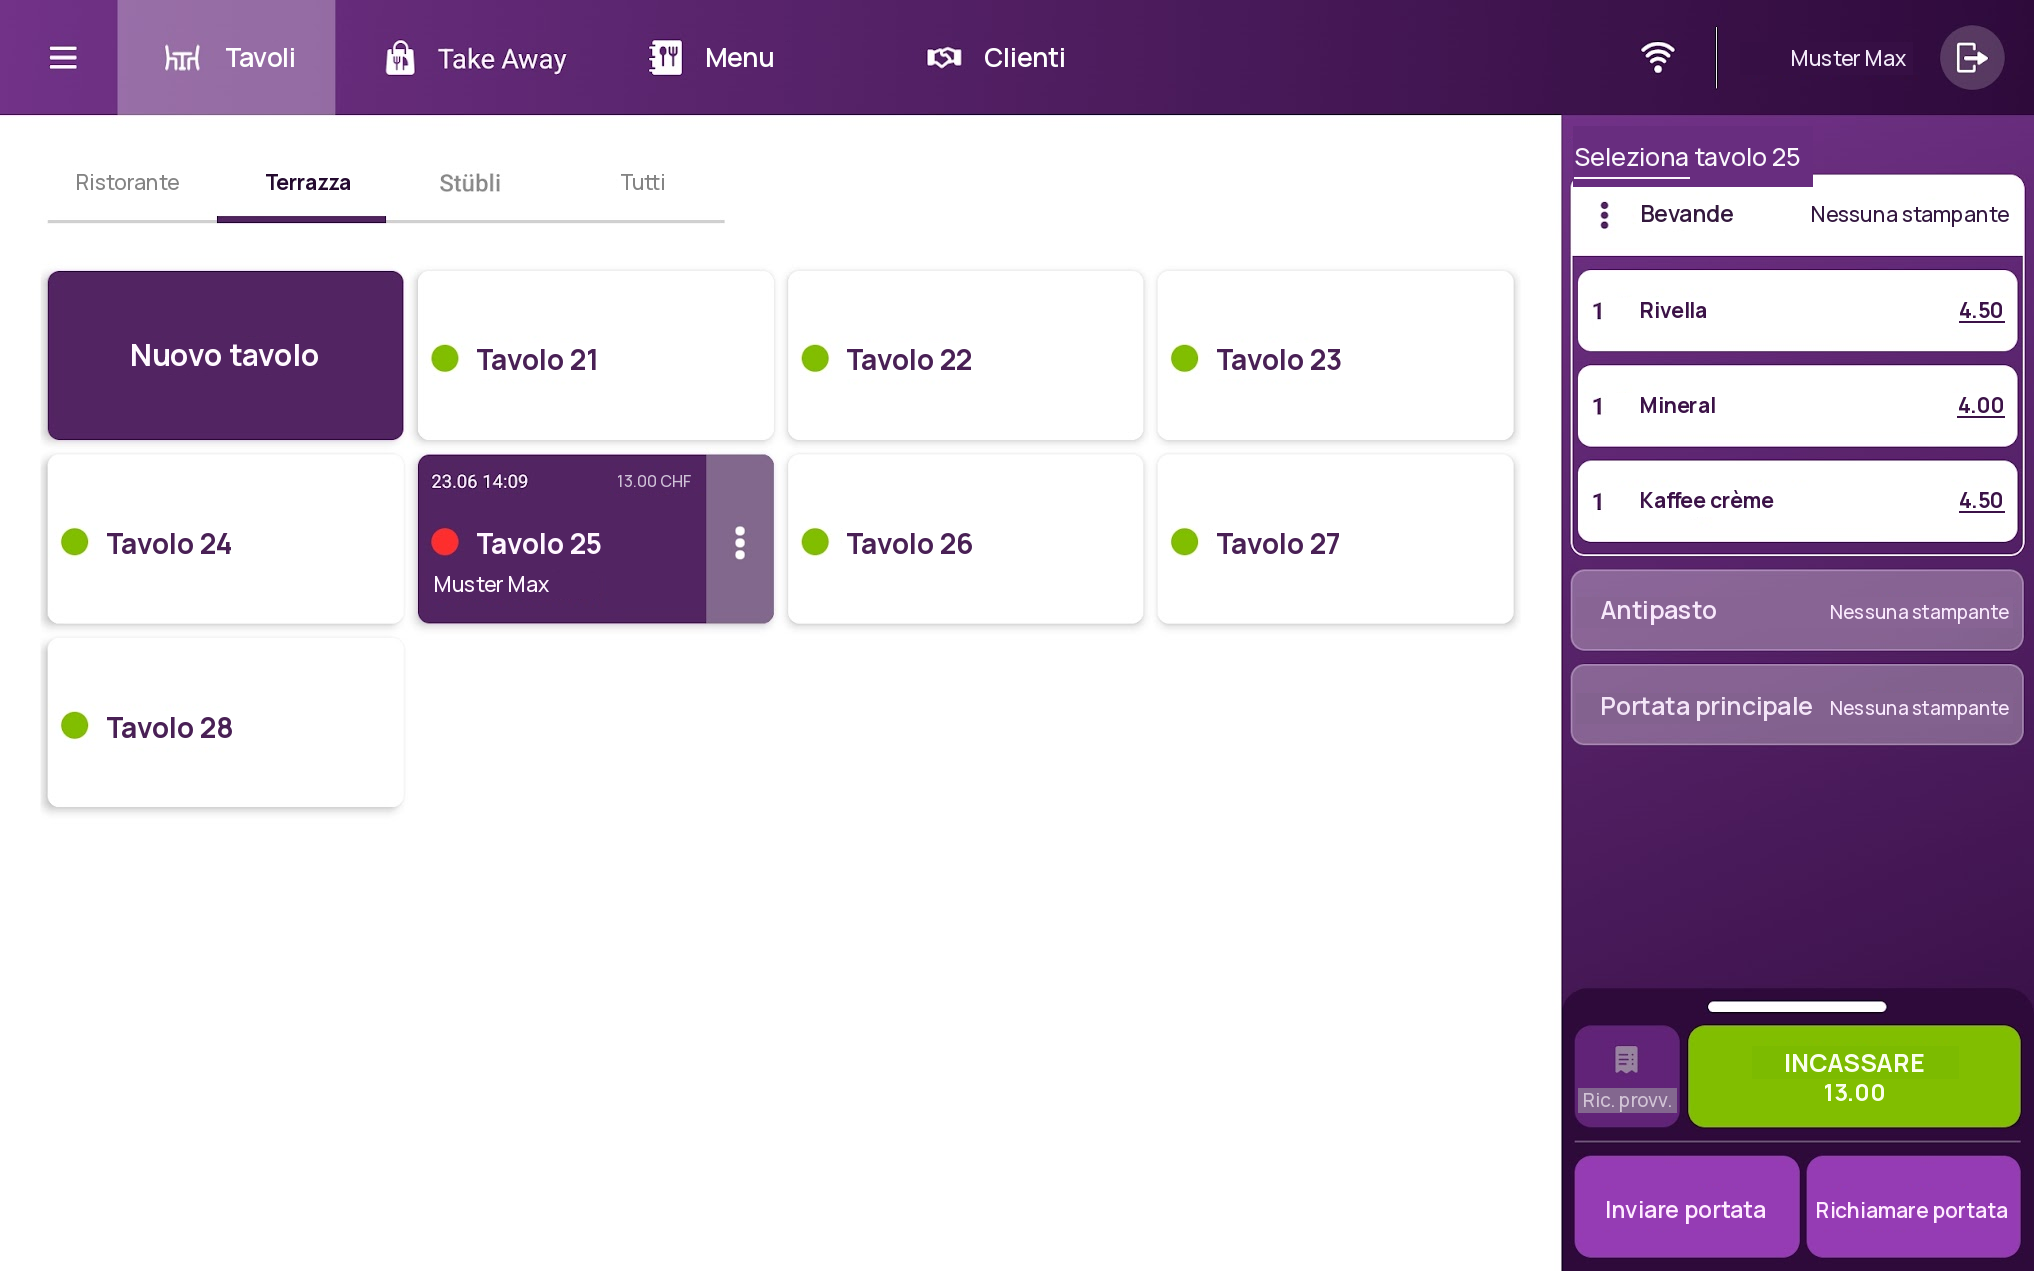The width and height of the screenshot is (2034, 1271).
Task: Select Tavolo 28 card
Action: point(225,723)
